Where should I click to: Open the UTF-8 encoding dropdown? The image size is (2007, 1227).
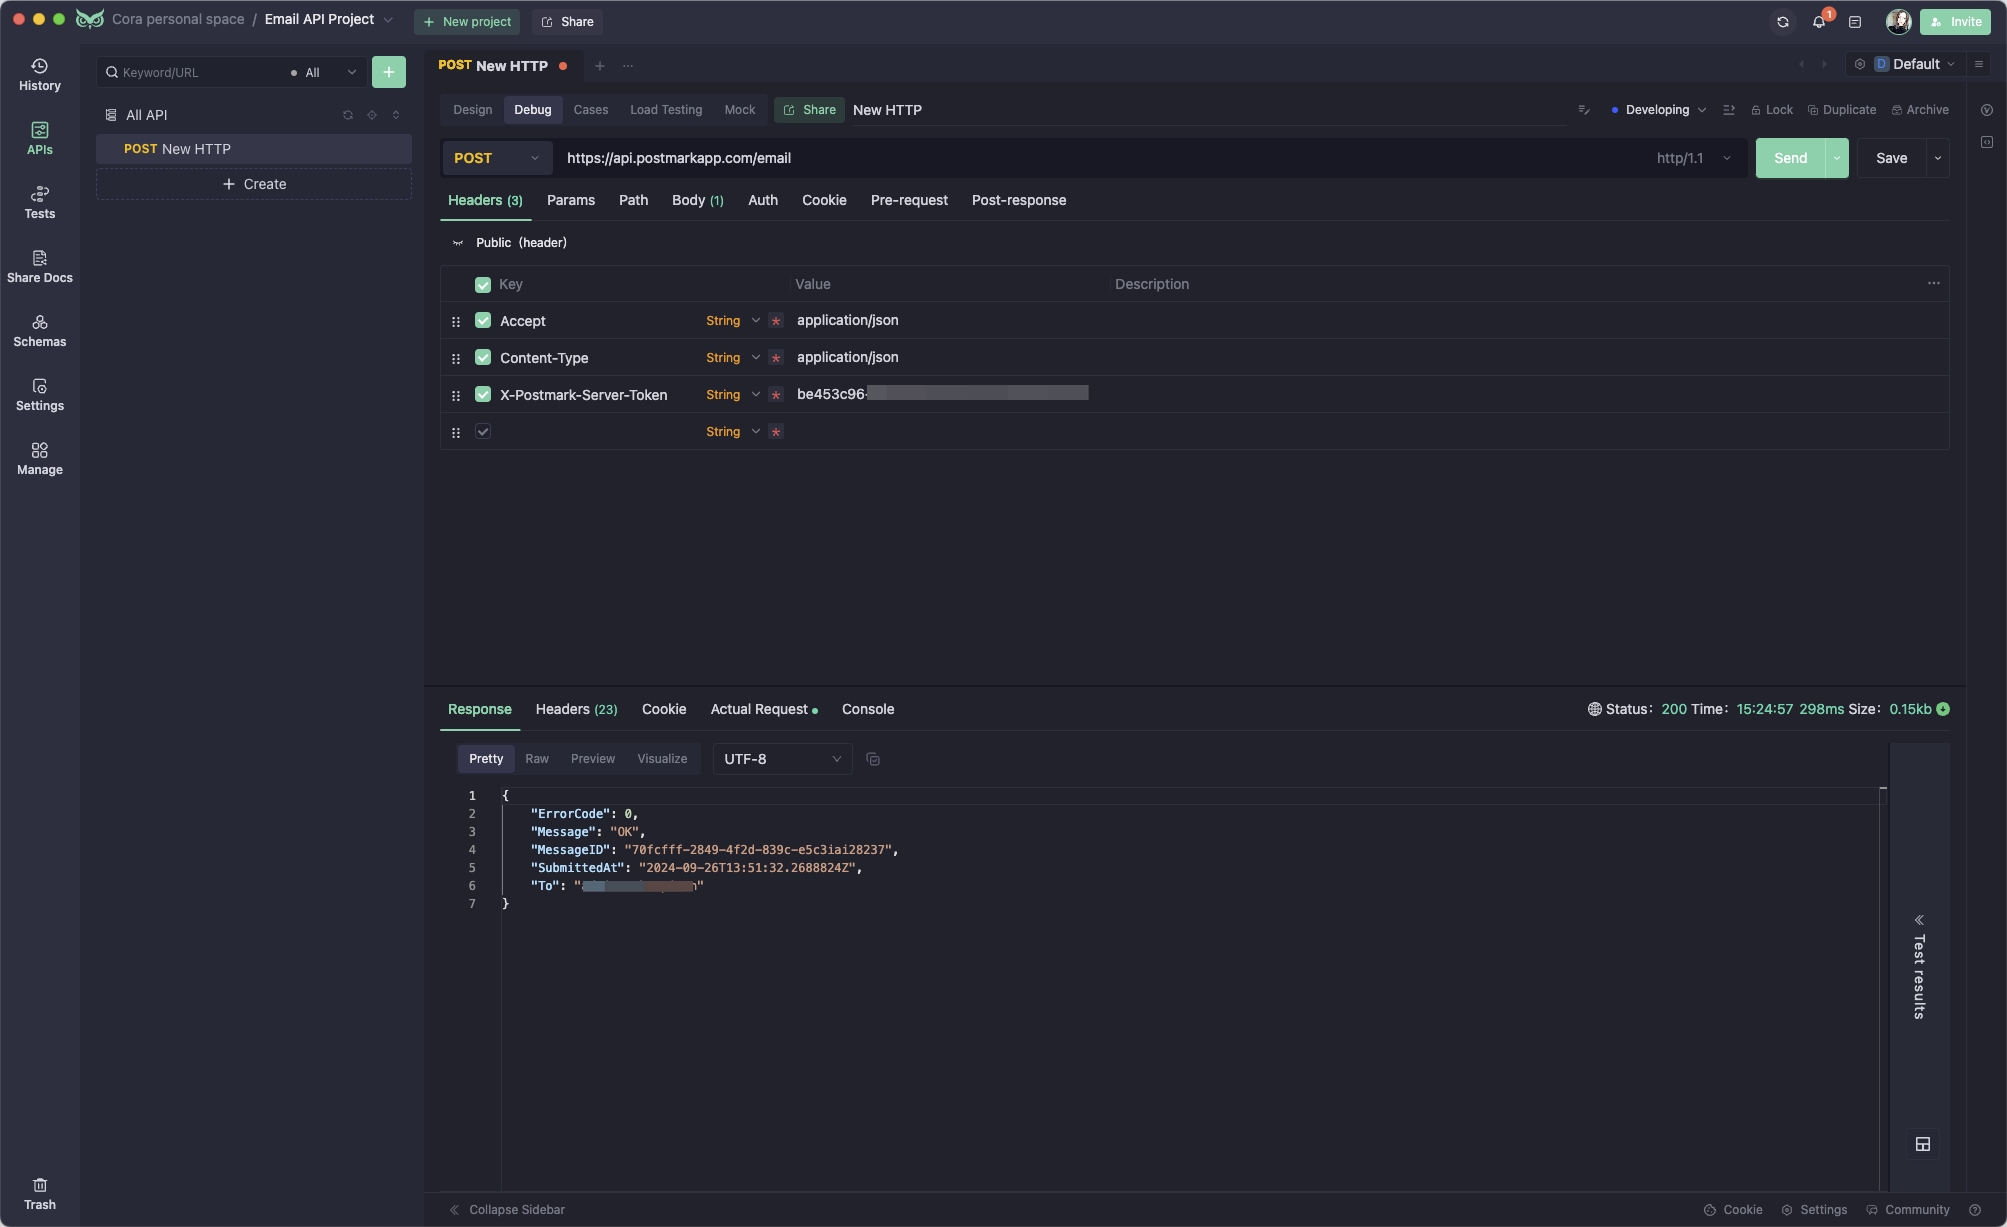tap(782, 759)
